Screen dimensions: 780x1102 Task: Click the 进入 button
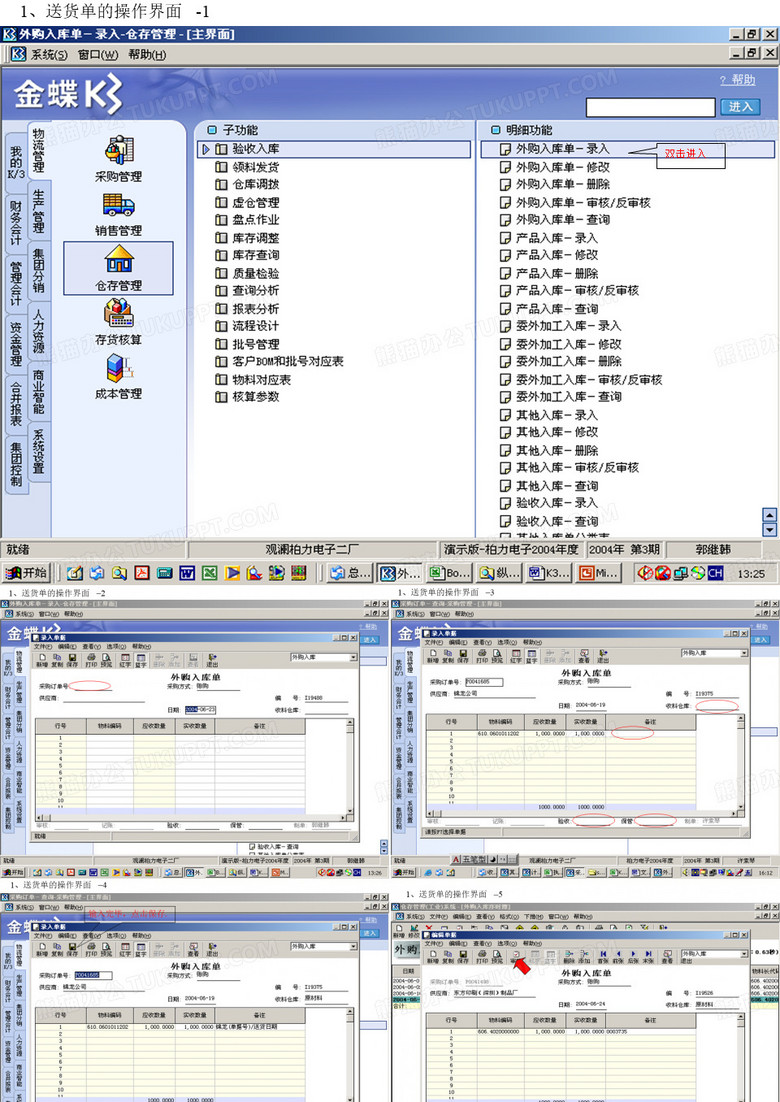(x=741, y=107)
